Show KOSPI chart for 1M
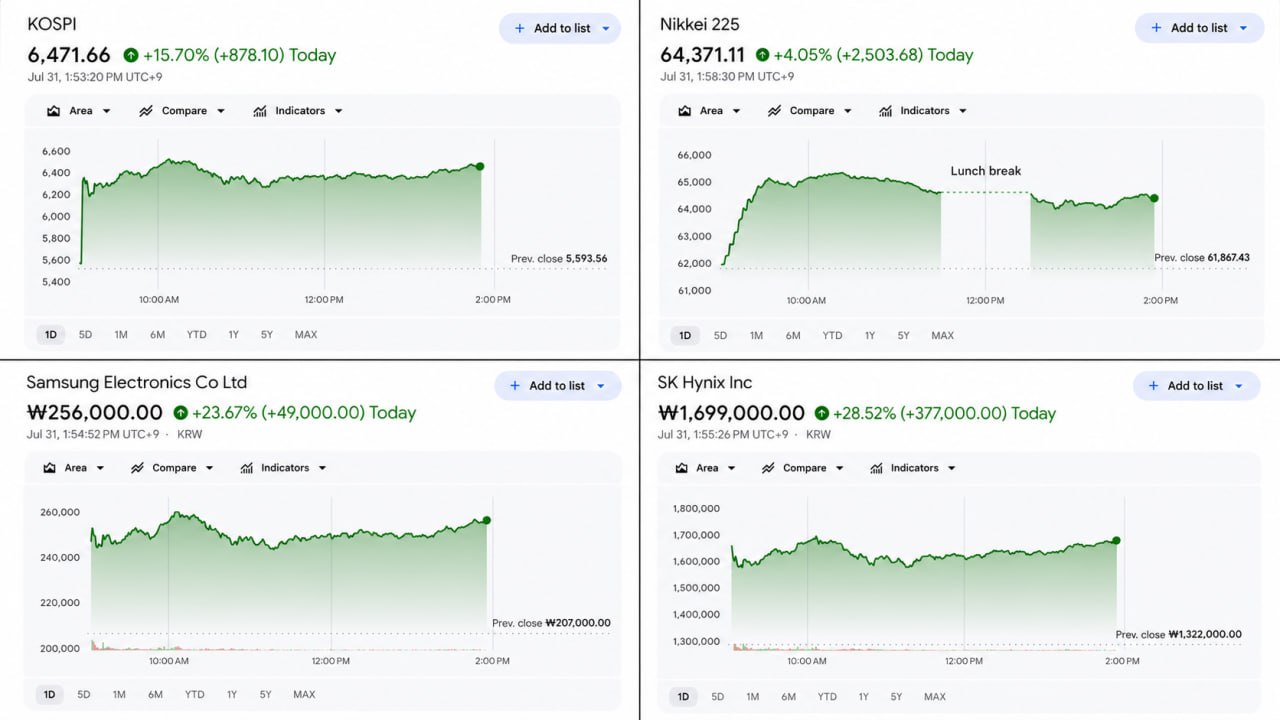The image size is (1280, 720). pos(121,335)
